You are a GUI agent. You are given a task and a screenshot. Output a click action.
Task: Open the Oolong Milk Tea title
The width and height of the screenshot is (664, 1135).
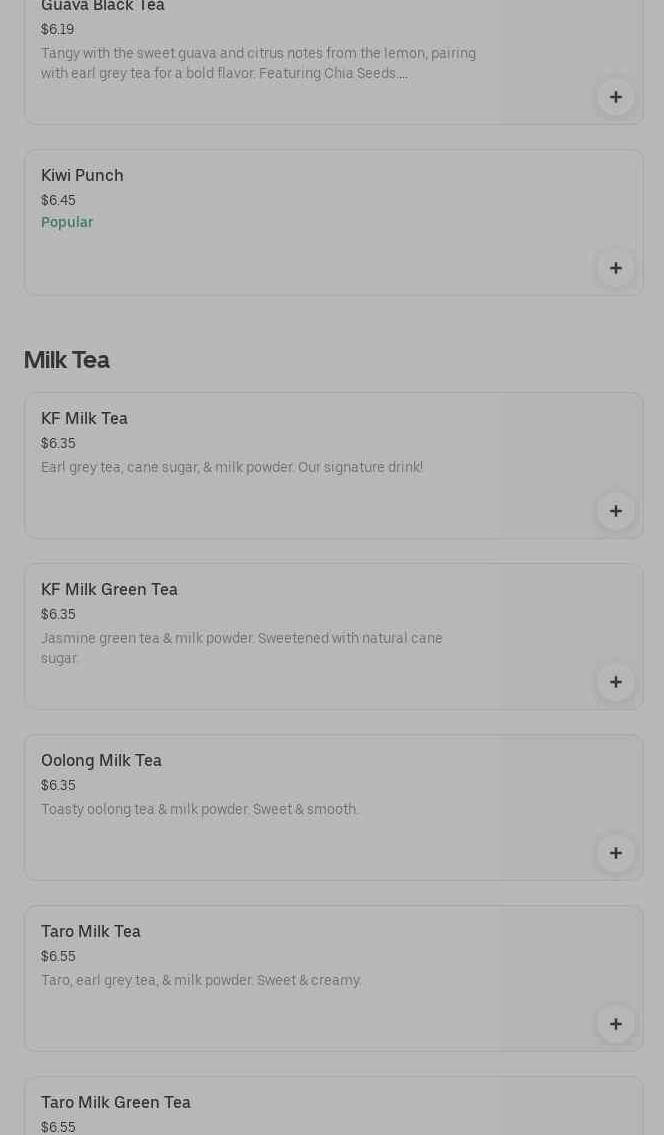[101, 761]
